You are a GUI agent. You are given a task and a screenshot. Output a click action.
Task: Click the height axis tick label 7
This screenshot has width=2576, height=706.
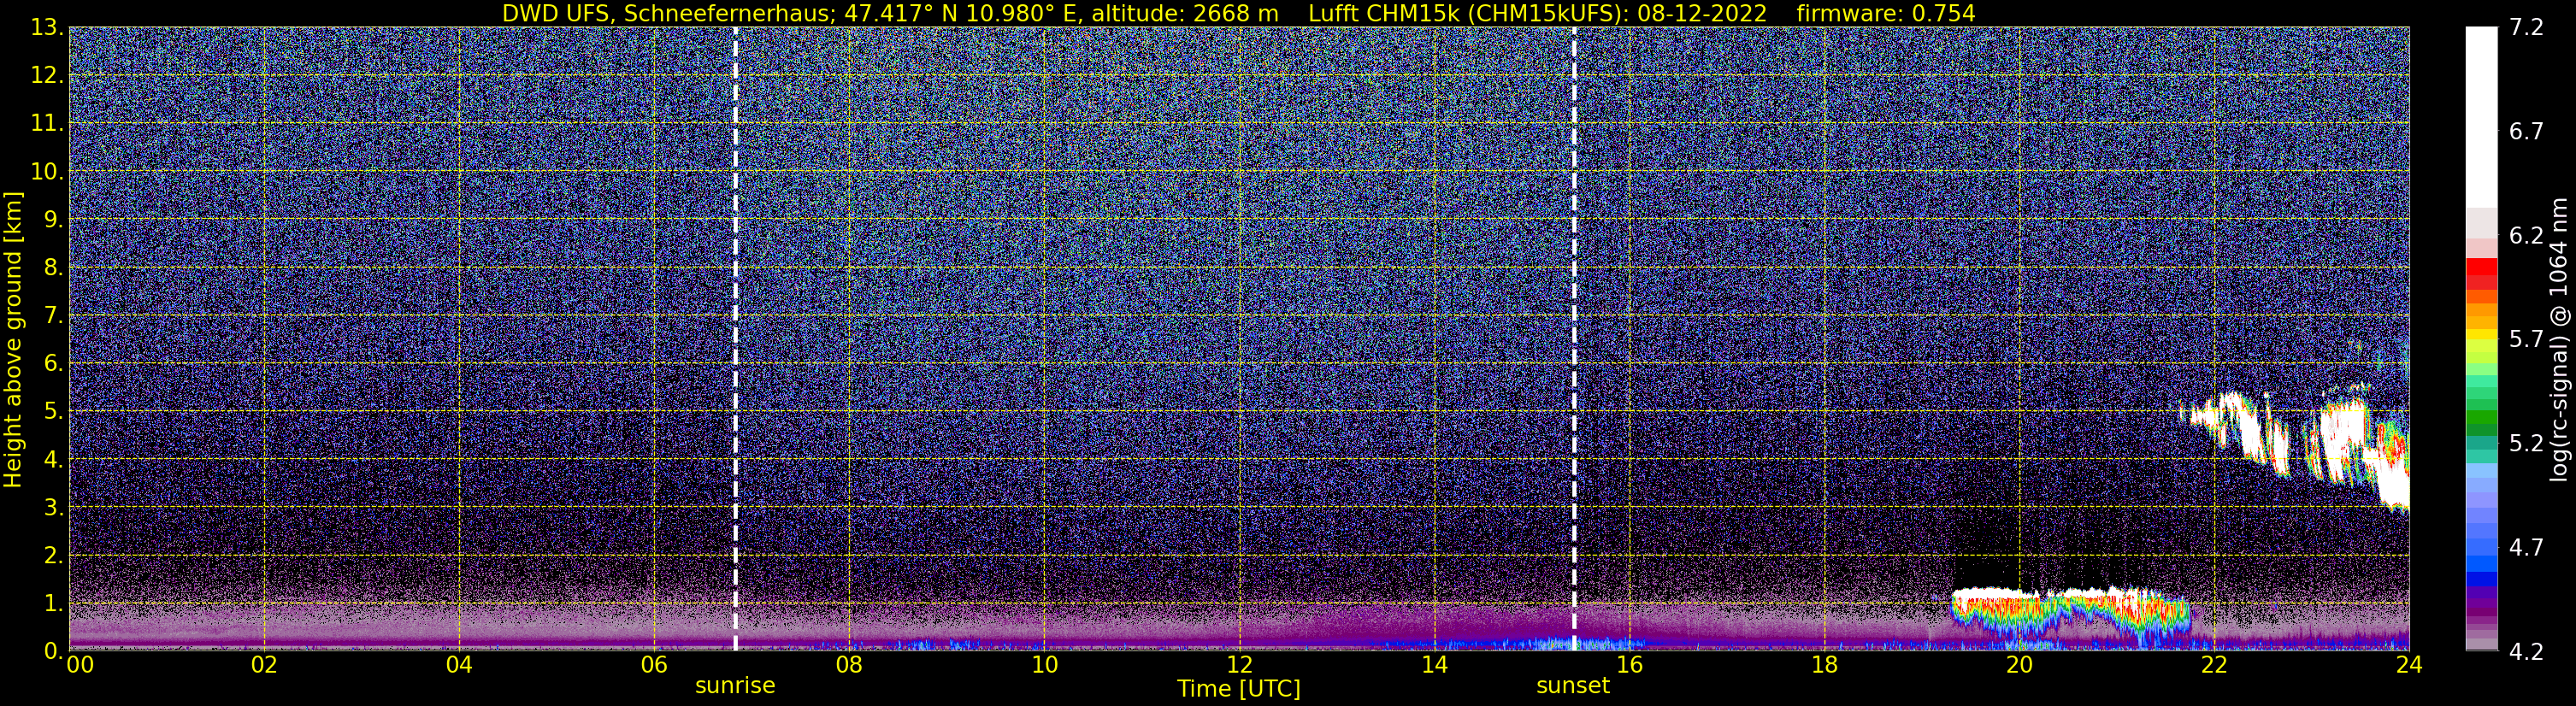[53, 316]
